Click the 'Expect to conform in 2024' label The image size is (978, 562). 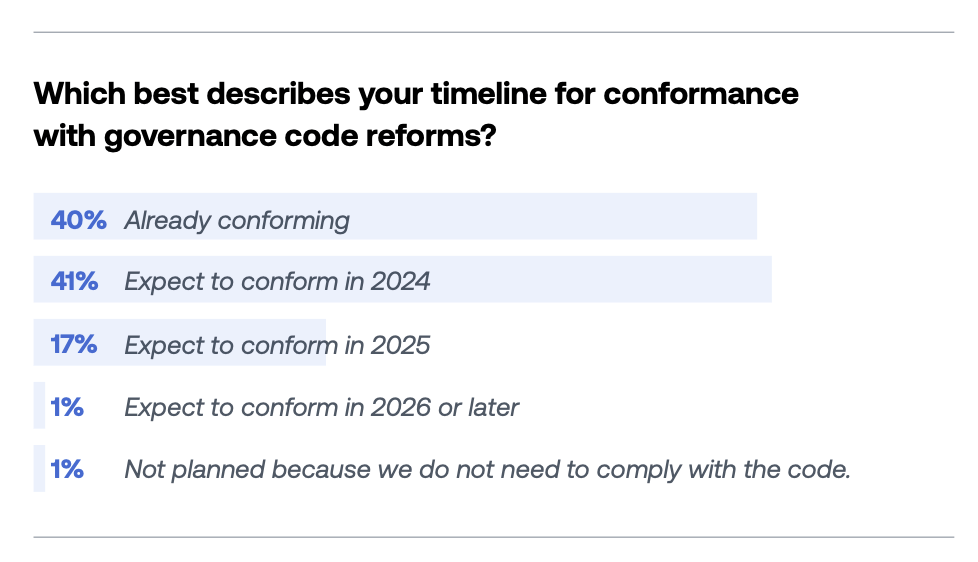click(277, 282)
